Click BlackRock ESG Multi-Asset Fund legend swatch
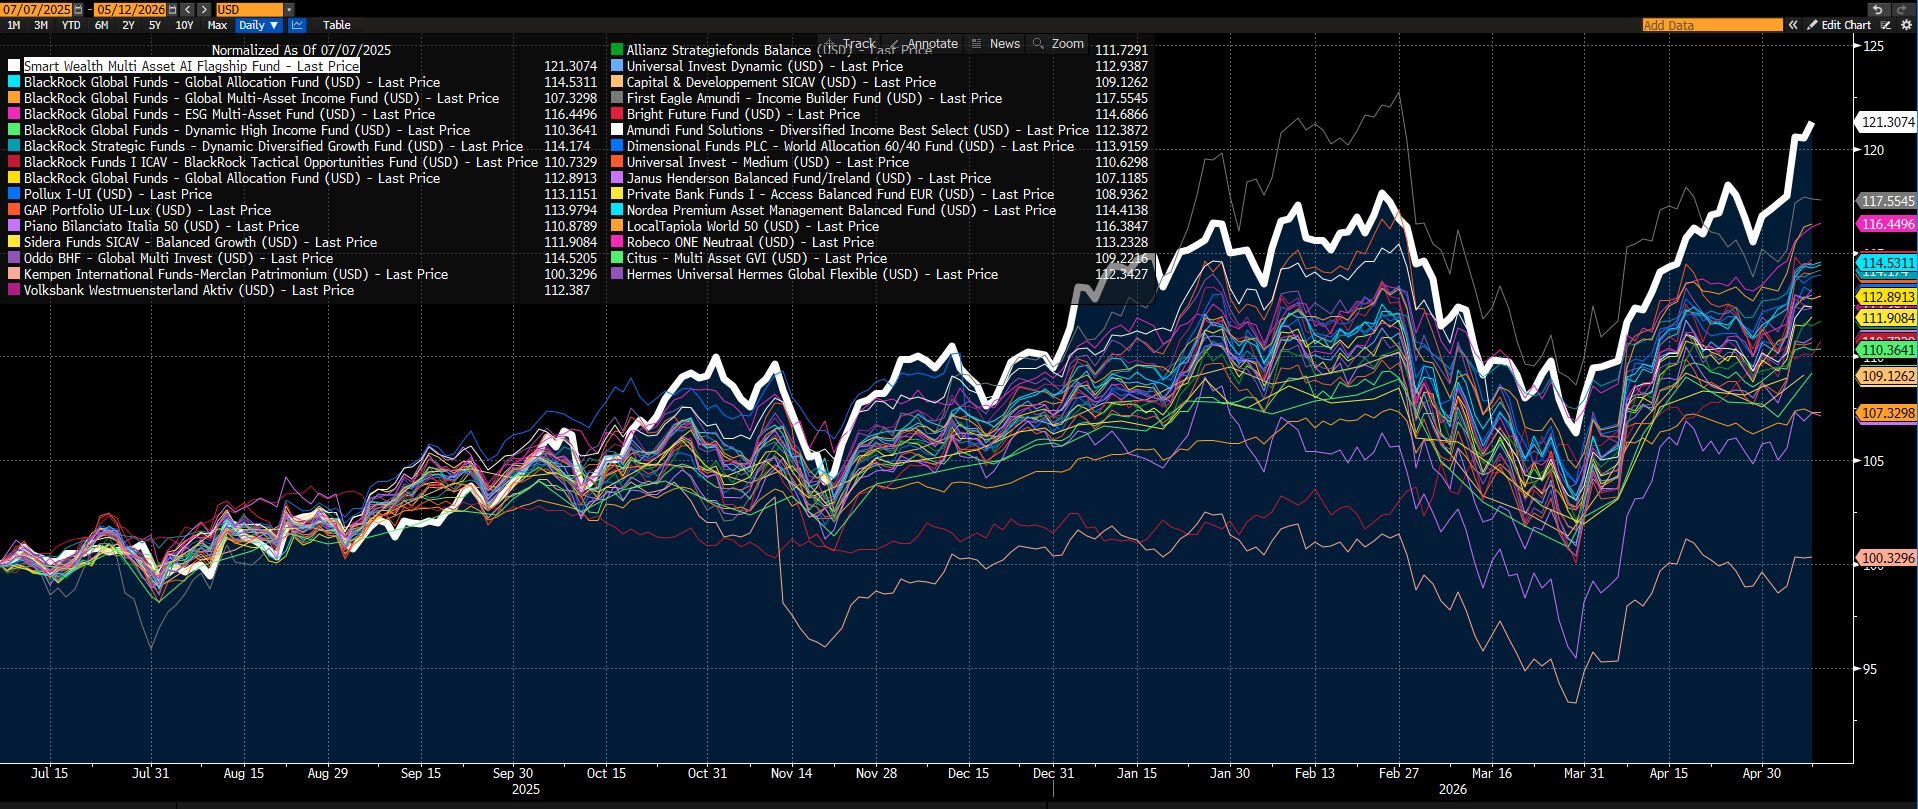The height and width of the screenshot is (809, 1918). pos(14,114)
